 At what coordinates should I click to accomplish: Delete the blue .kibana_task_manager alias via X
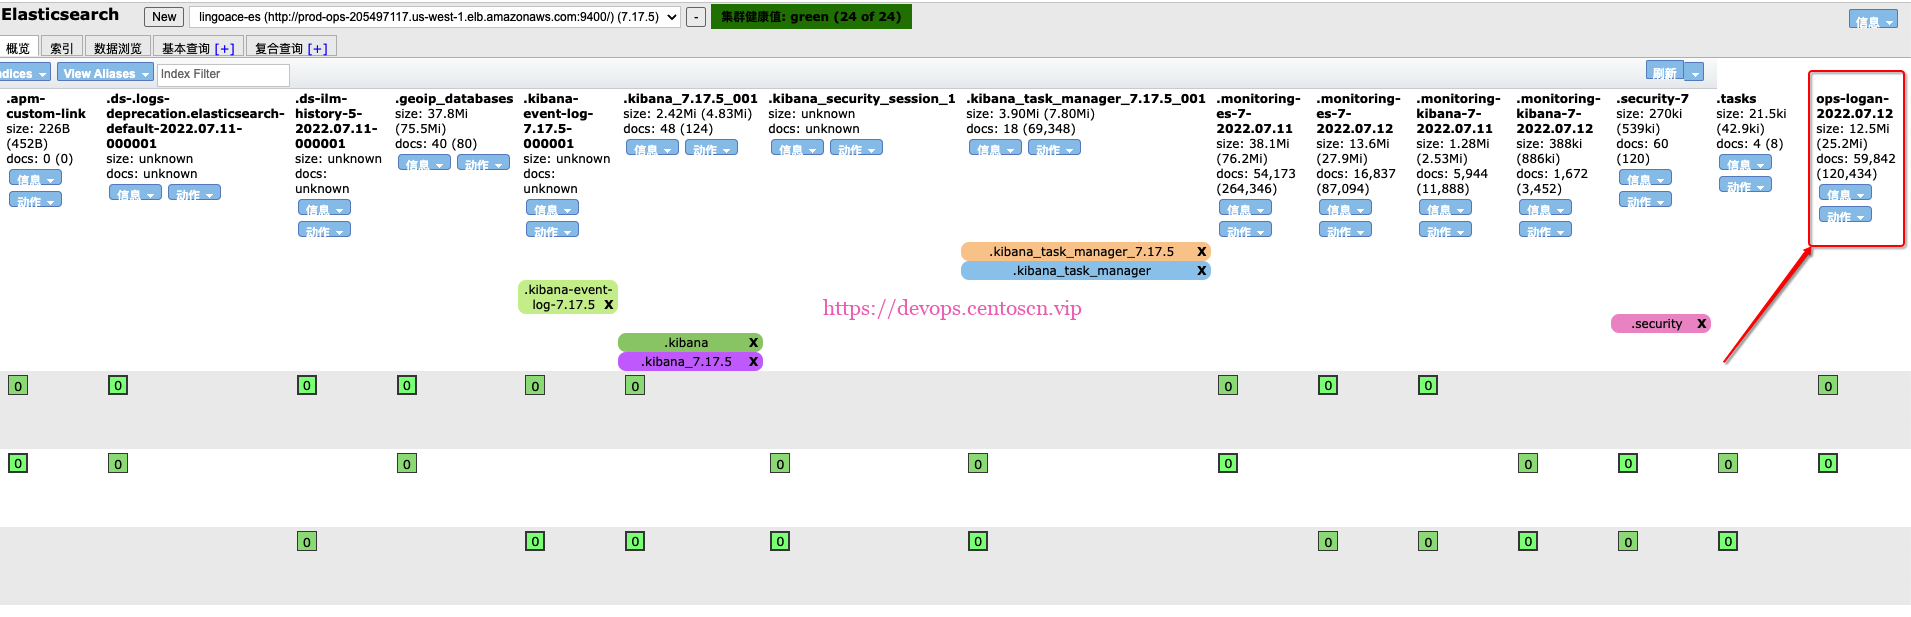click(x=1201, y=271)
